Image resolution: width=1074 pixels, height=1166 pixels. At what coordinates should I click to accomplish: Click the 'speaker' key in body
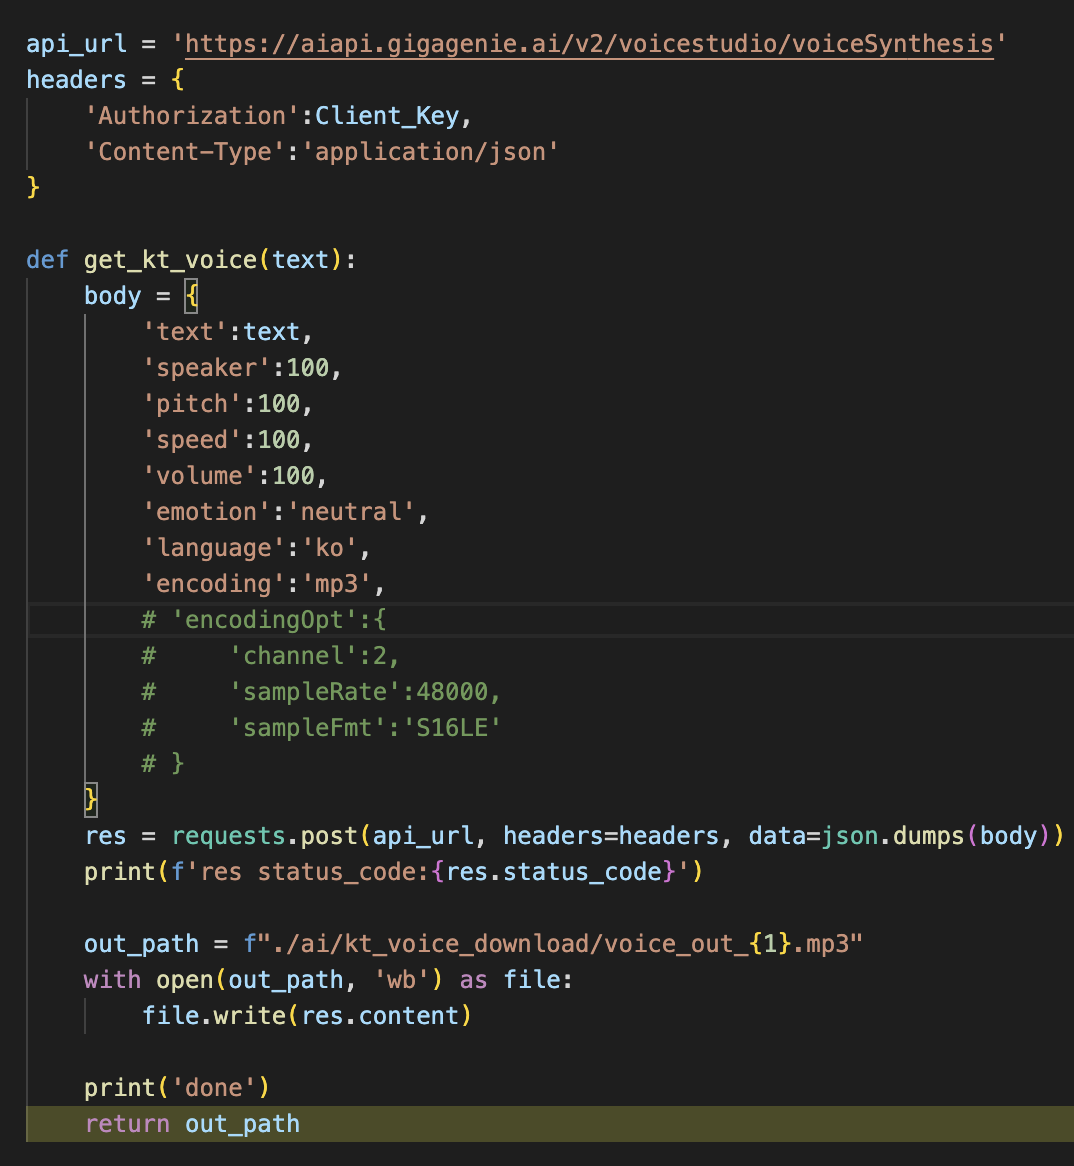point(206,368)
